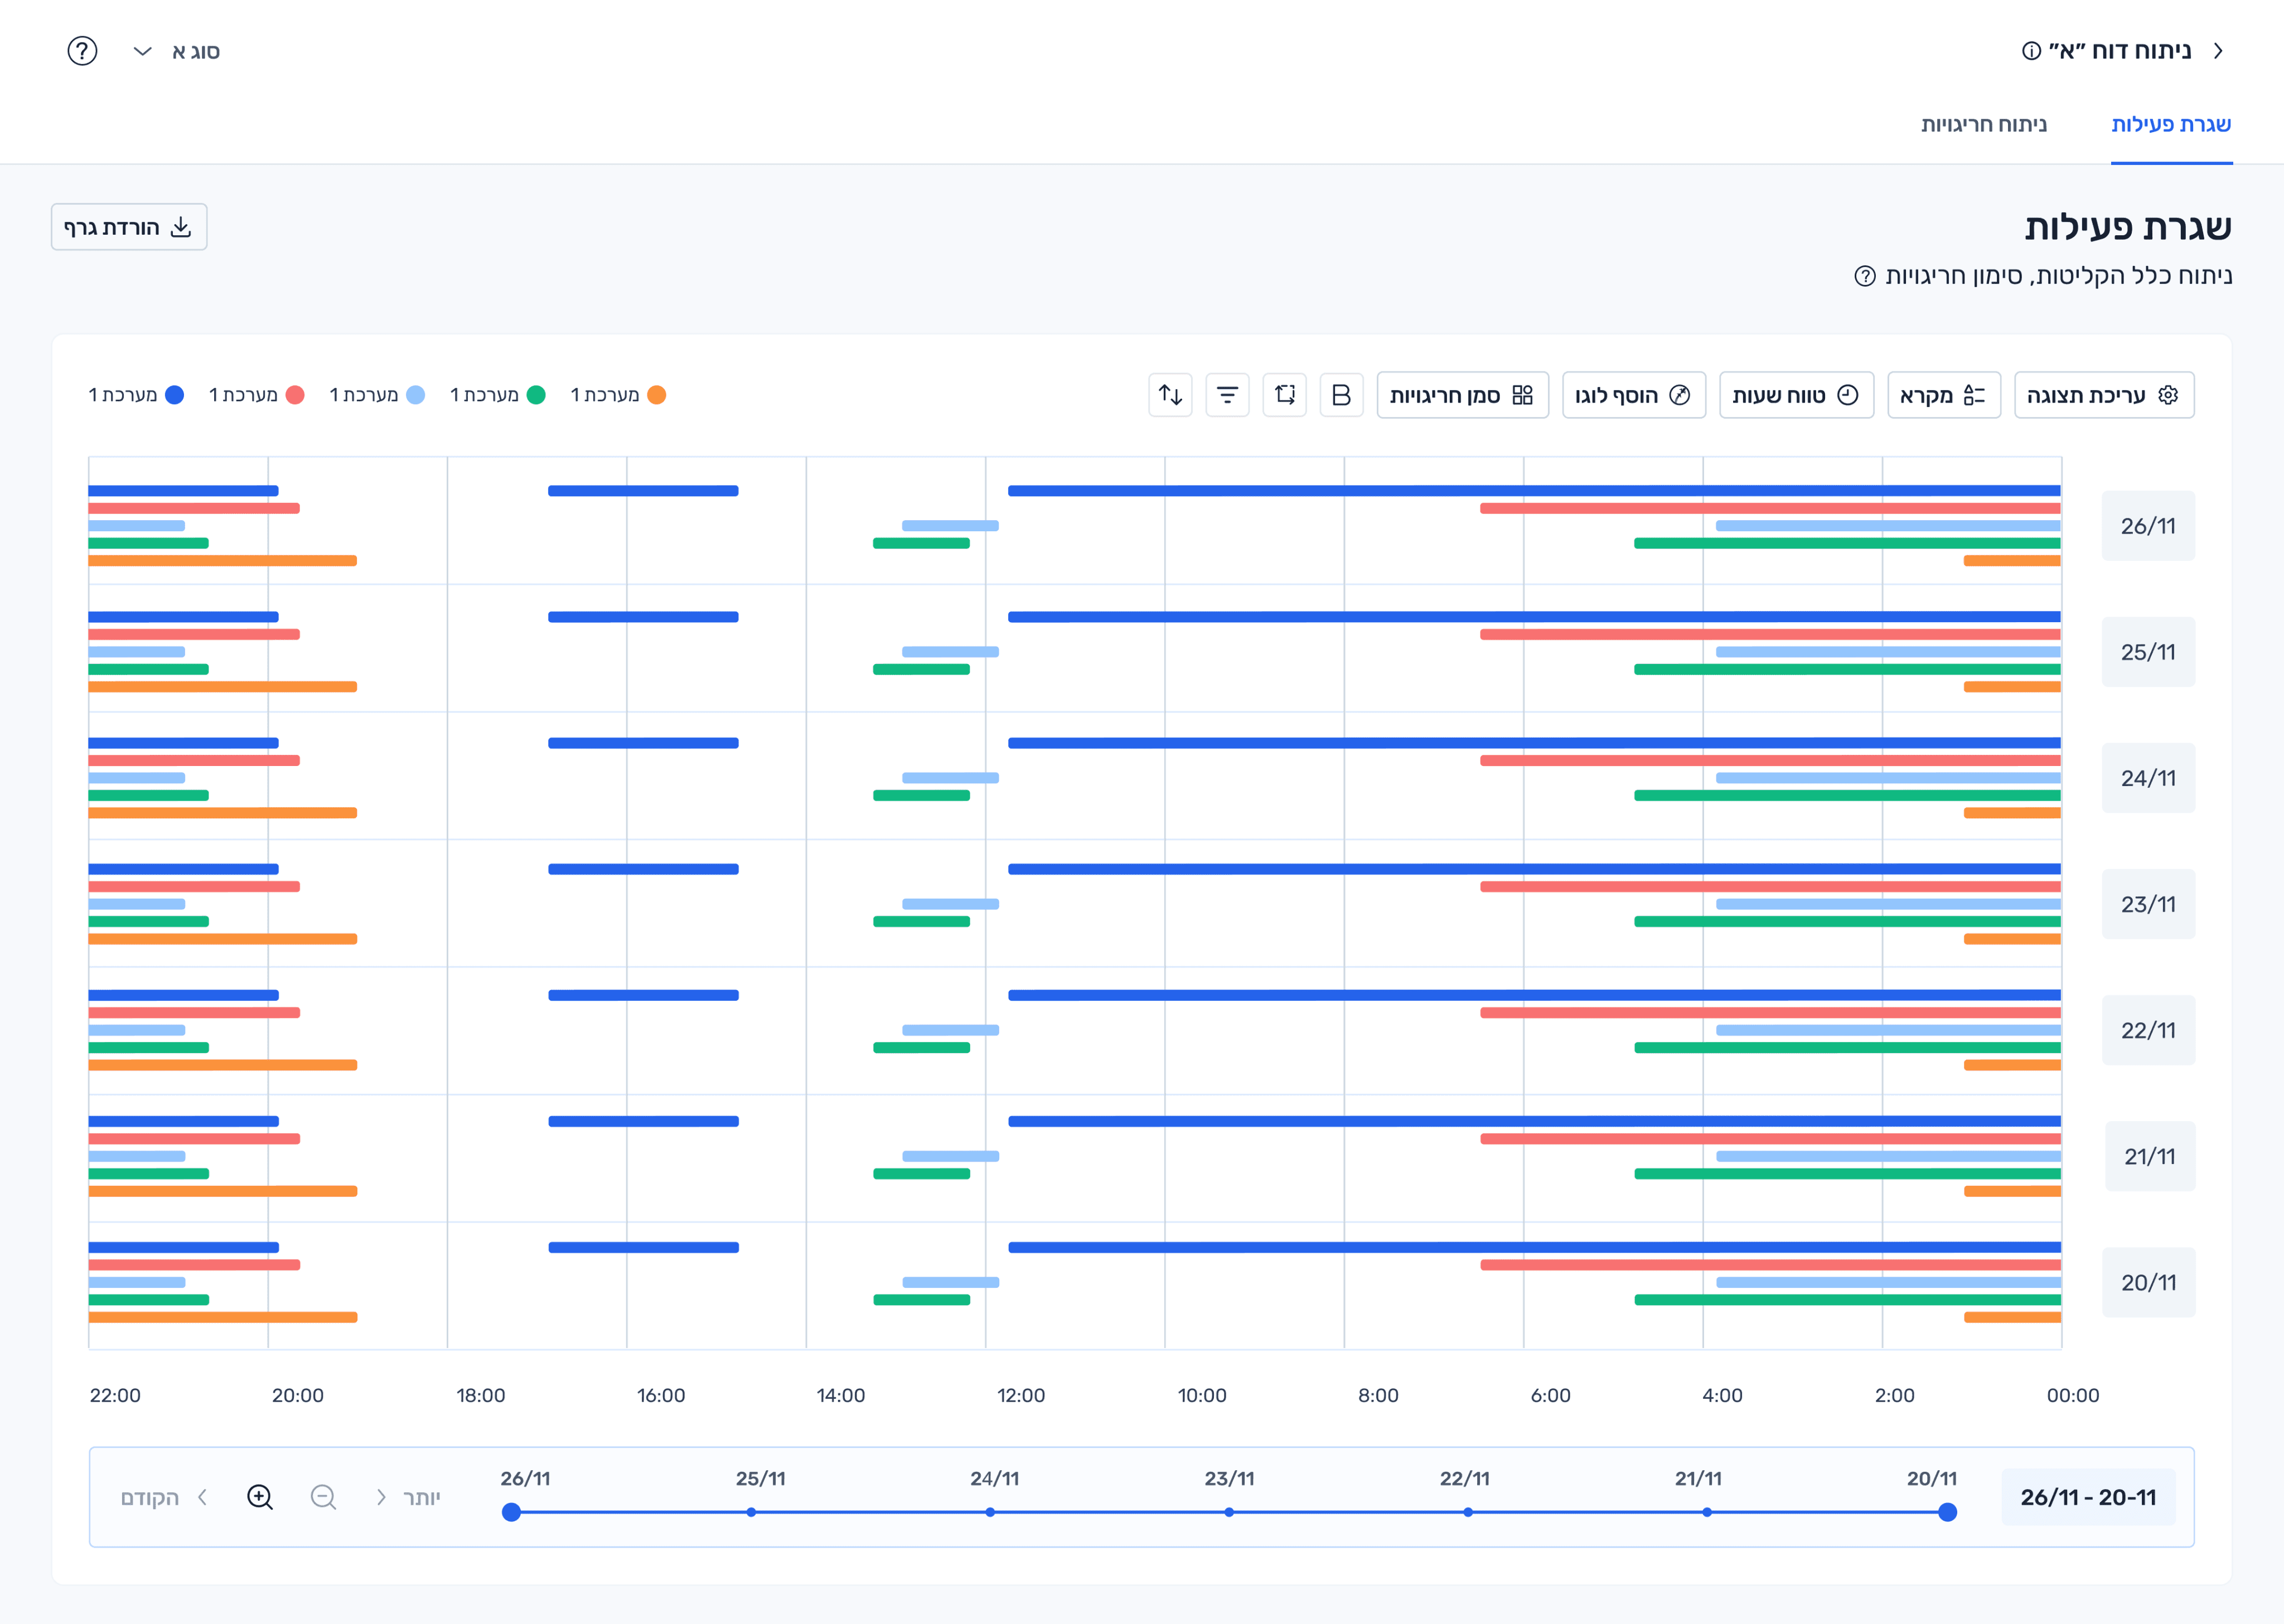Click the back chevron near ניתוח דוד

coord(2218,51)
